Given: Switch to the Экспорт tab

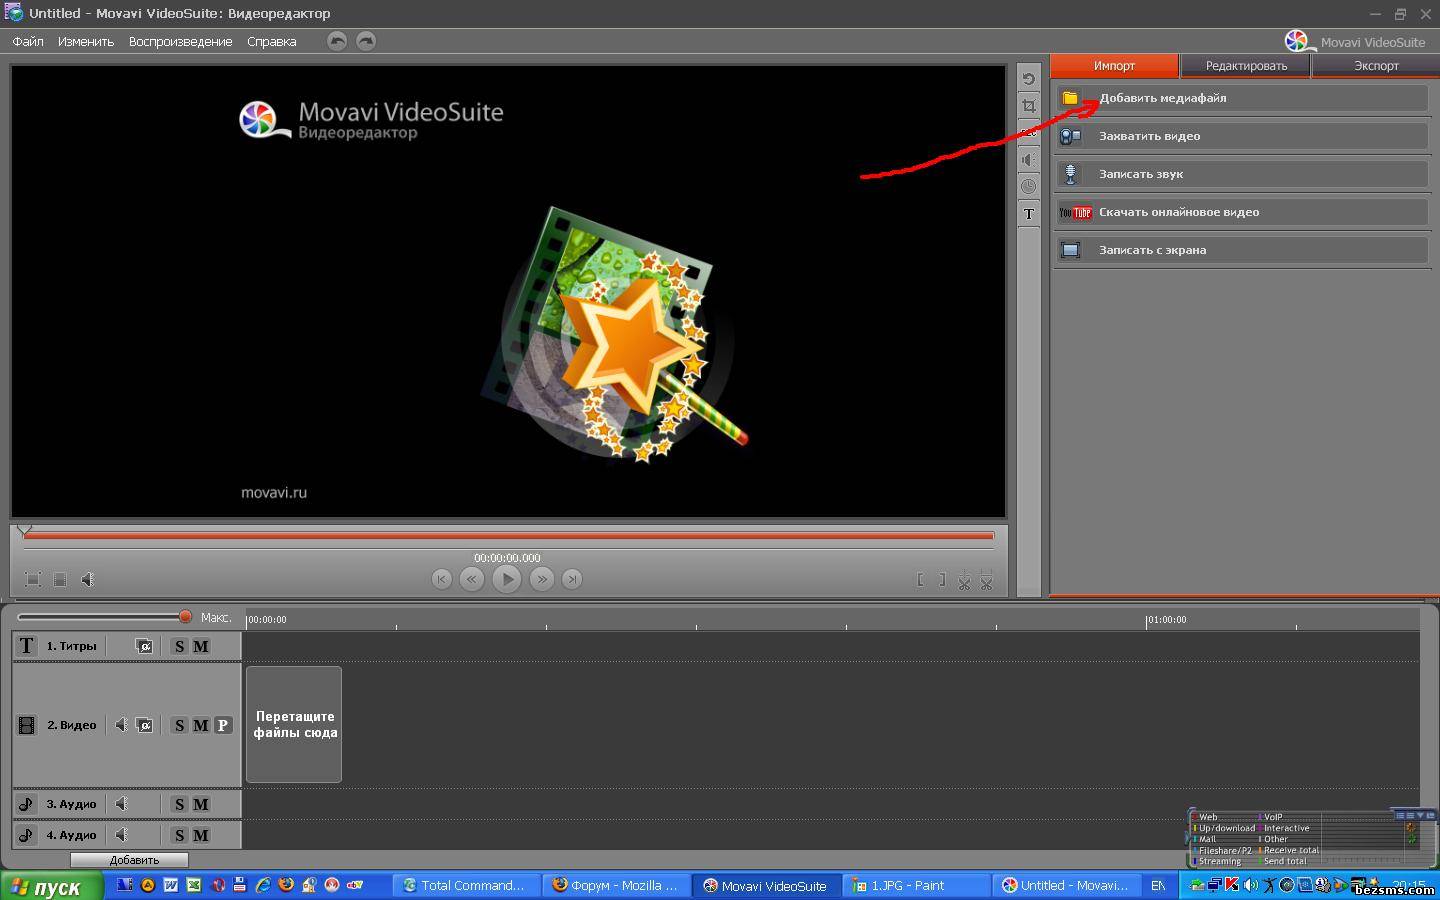Looking at the screenshot, I should (x=1376, y=66).
